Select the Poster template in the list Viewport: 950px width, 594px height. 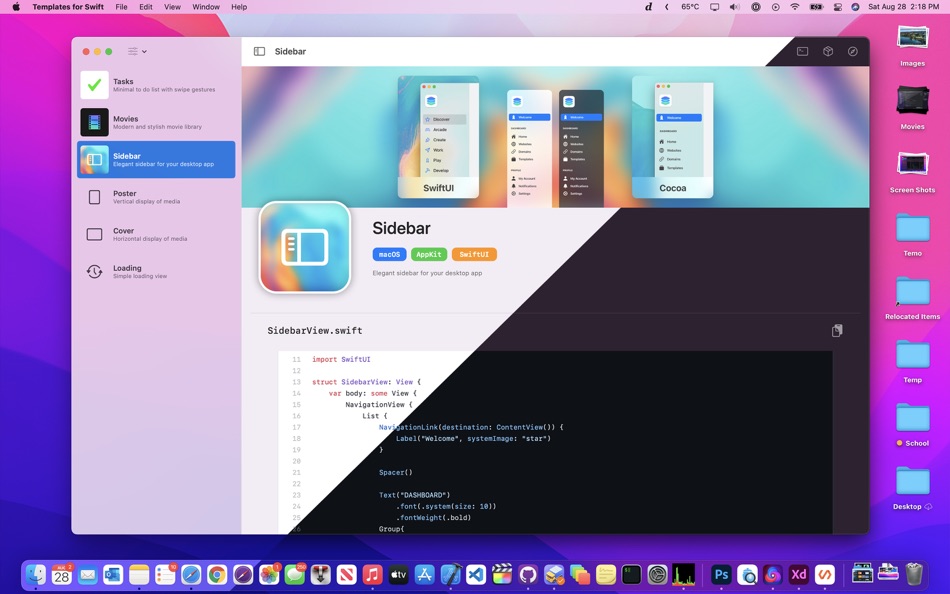[156, 197]
